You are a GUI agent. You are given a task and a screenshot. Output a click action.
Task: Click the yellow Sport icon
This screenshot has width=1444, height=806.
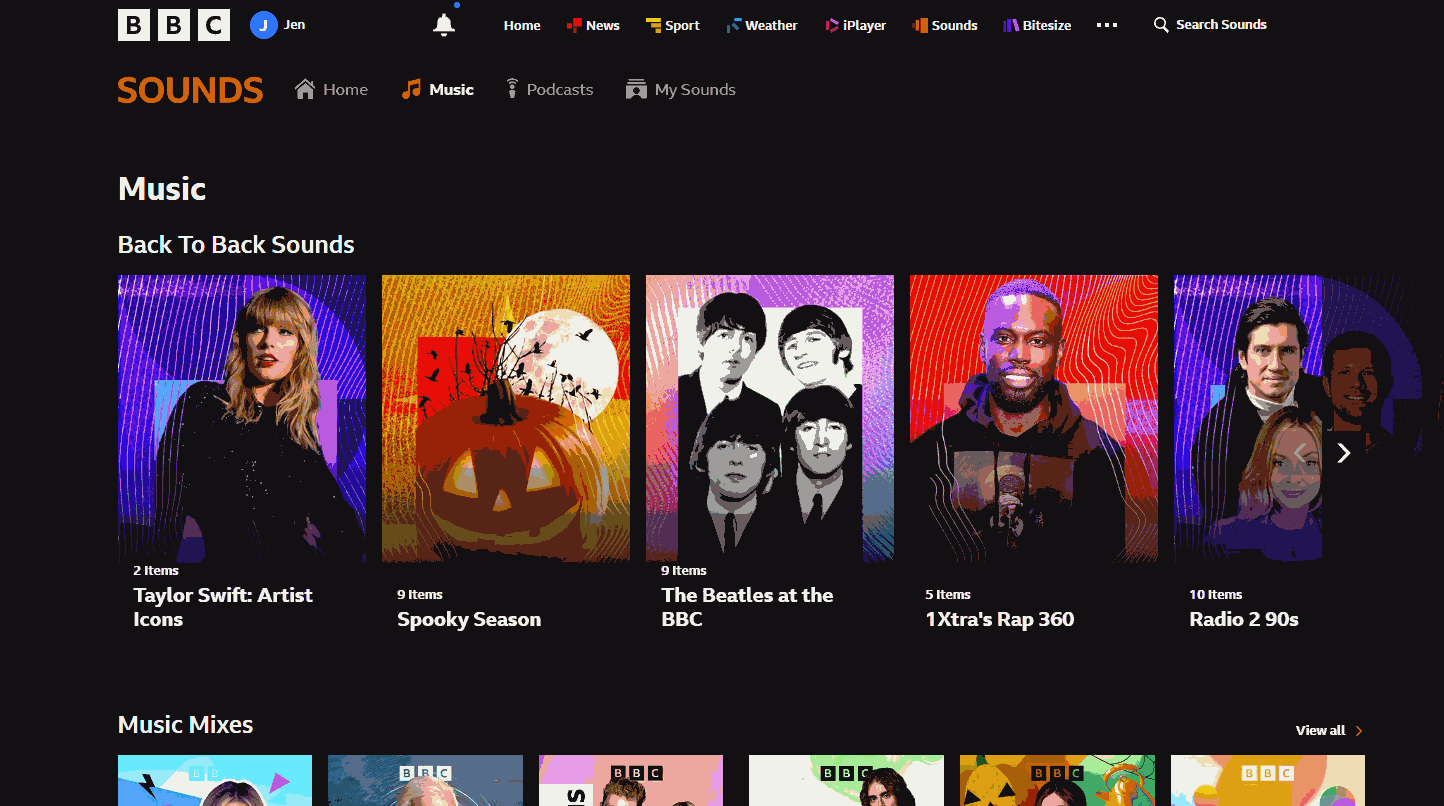(653, 25)
